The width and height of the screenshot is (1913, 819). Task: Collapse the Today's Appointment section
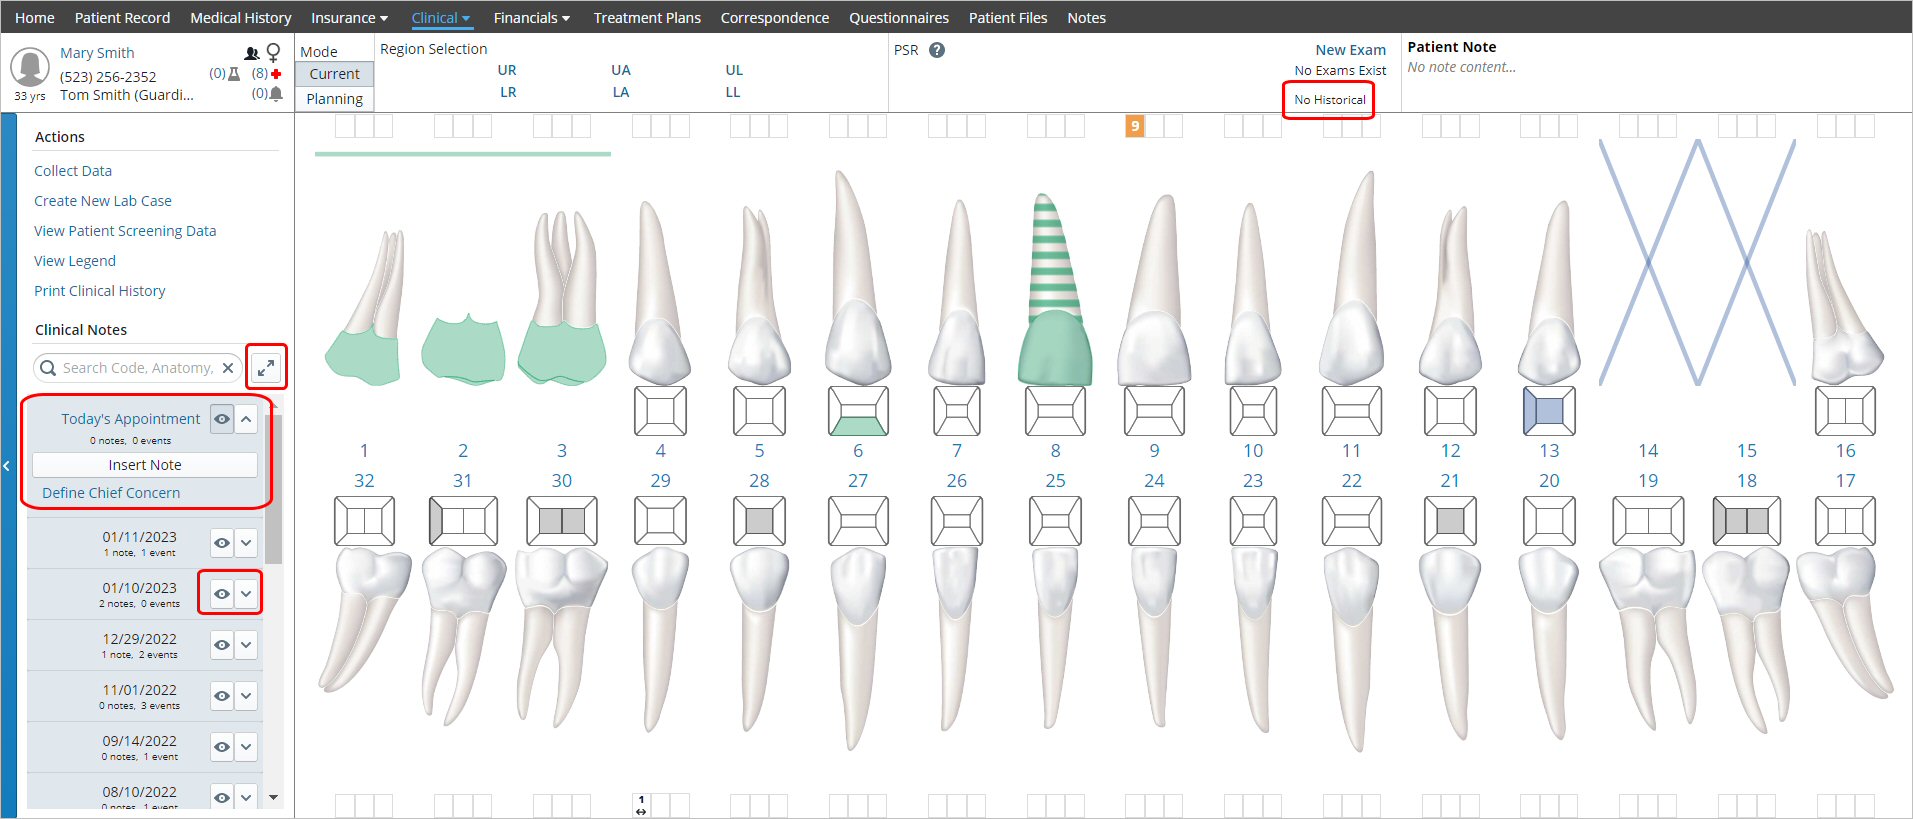click(x=246, y=419)
